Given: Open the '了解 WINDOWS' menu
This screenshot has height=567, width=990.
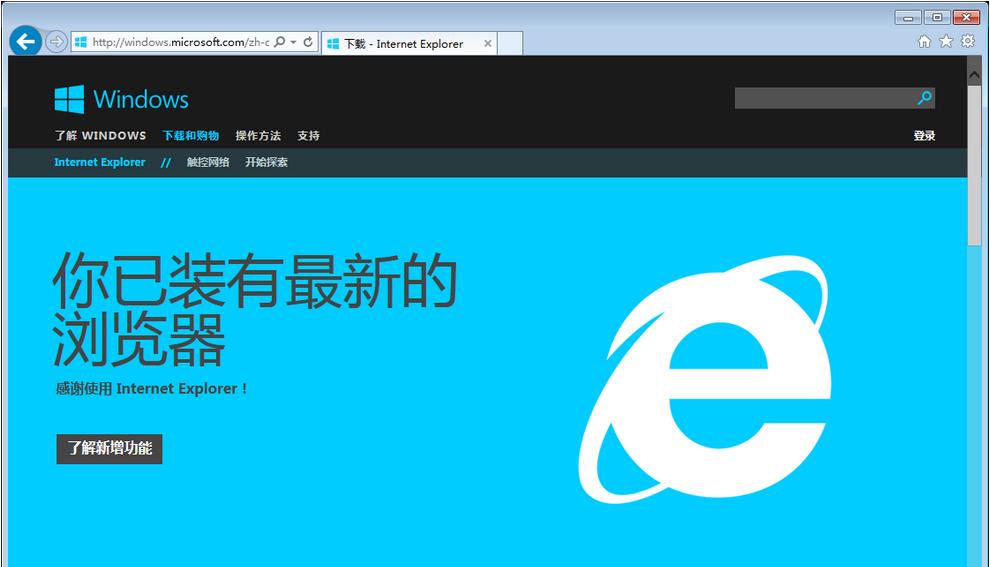Looking at the screenshot, I should (100, 136).
